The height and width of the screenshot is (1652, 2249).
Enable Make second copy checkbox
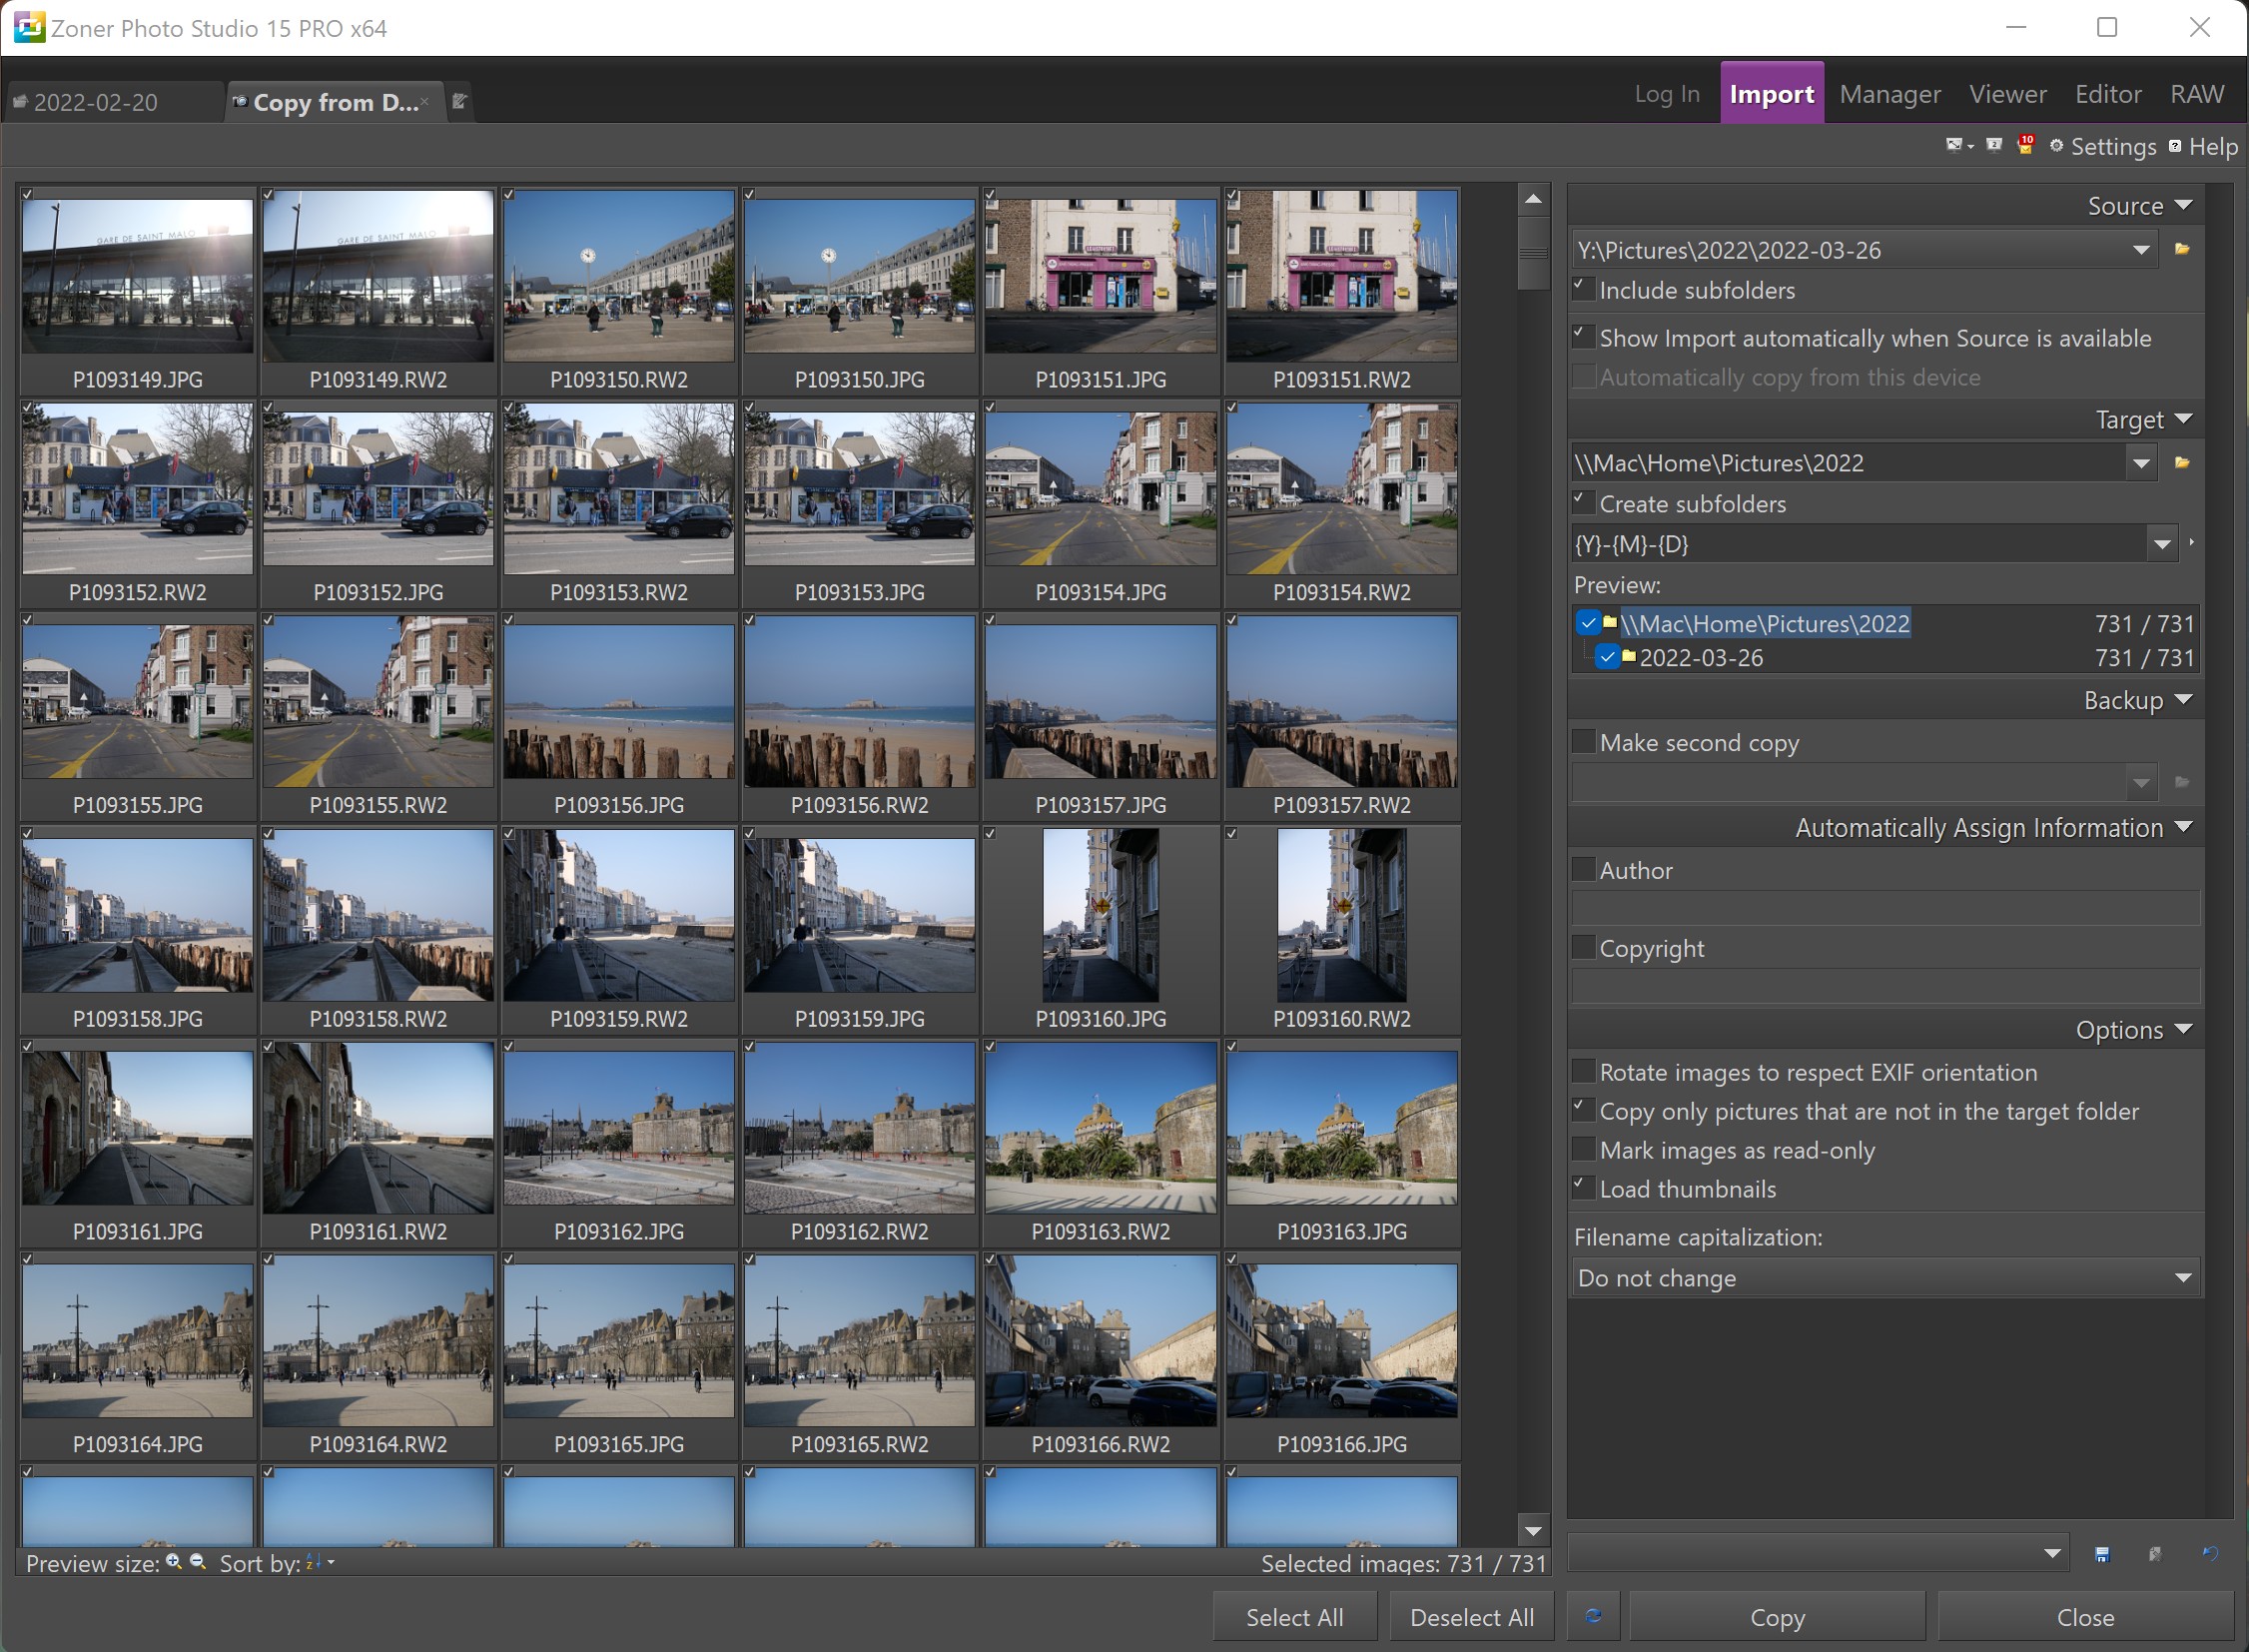point(1583,742)
